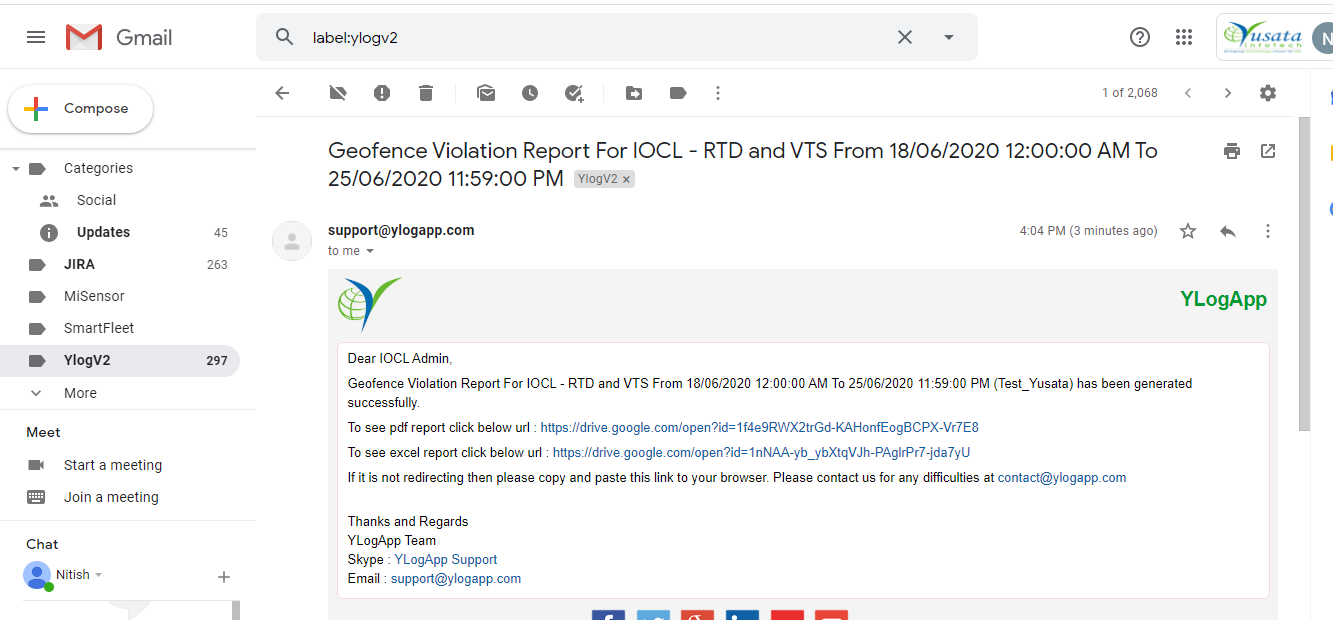Viewport: 1333px width, 620px height.
Task: Go to the newer message arrow
Action: click(x=1188, y=93)
